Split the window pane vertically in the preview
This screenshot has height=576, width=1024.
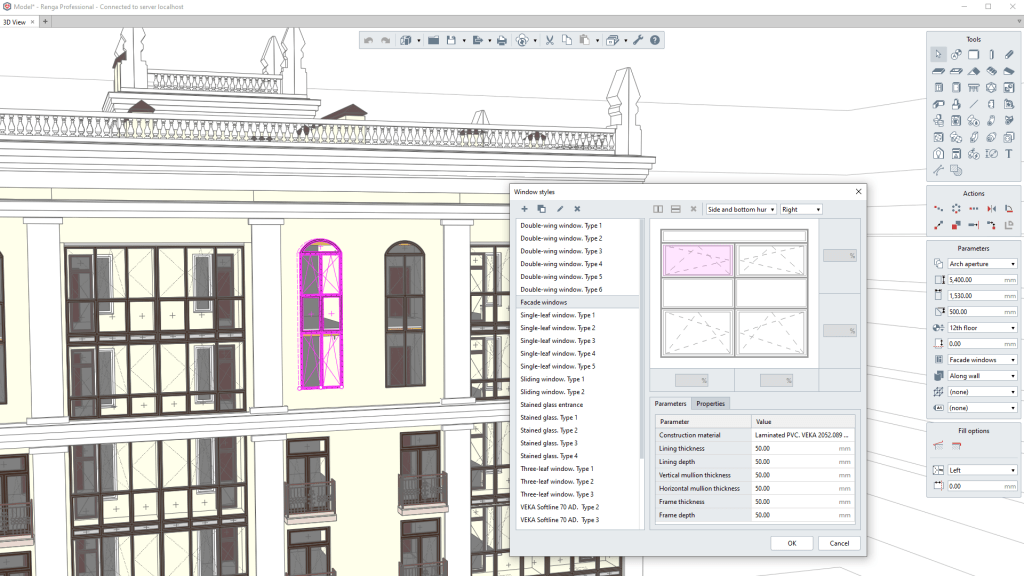(659, 209)
